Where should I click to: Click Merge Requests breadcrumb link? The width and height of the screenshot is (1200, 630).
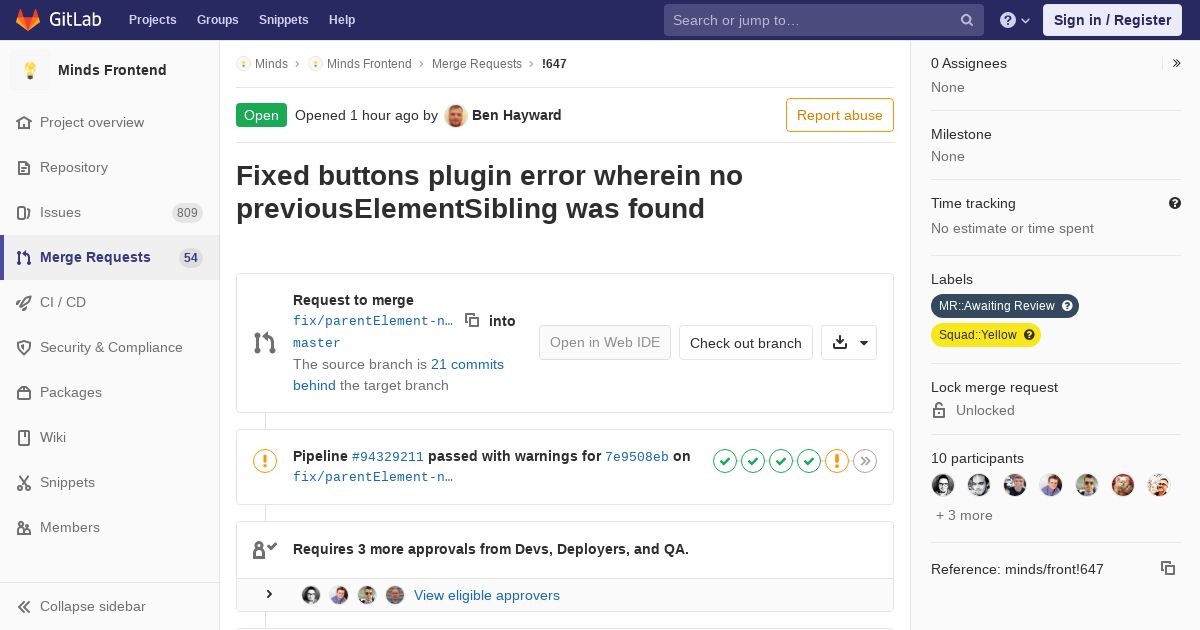477,63
